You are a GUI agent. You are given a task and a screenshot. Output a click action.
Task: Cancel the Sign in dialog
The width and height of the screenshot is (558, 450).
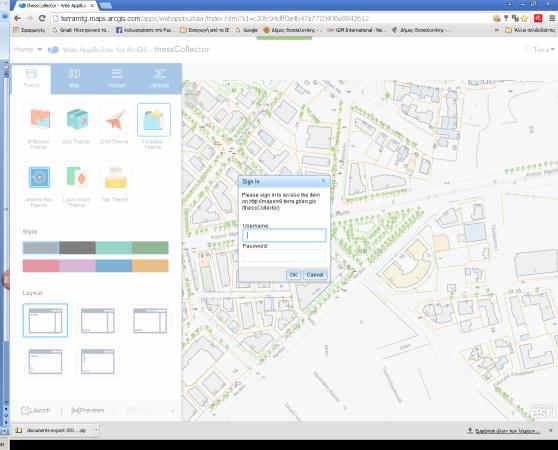[315, 275]
